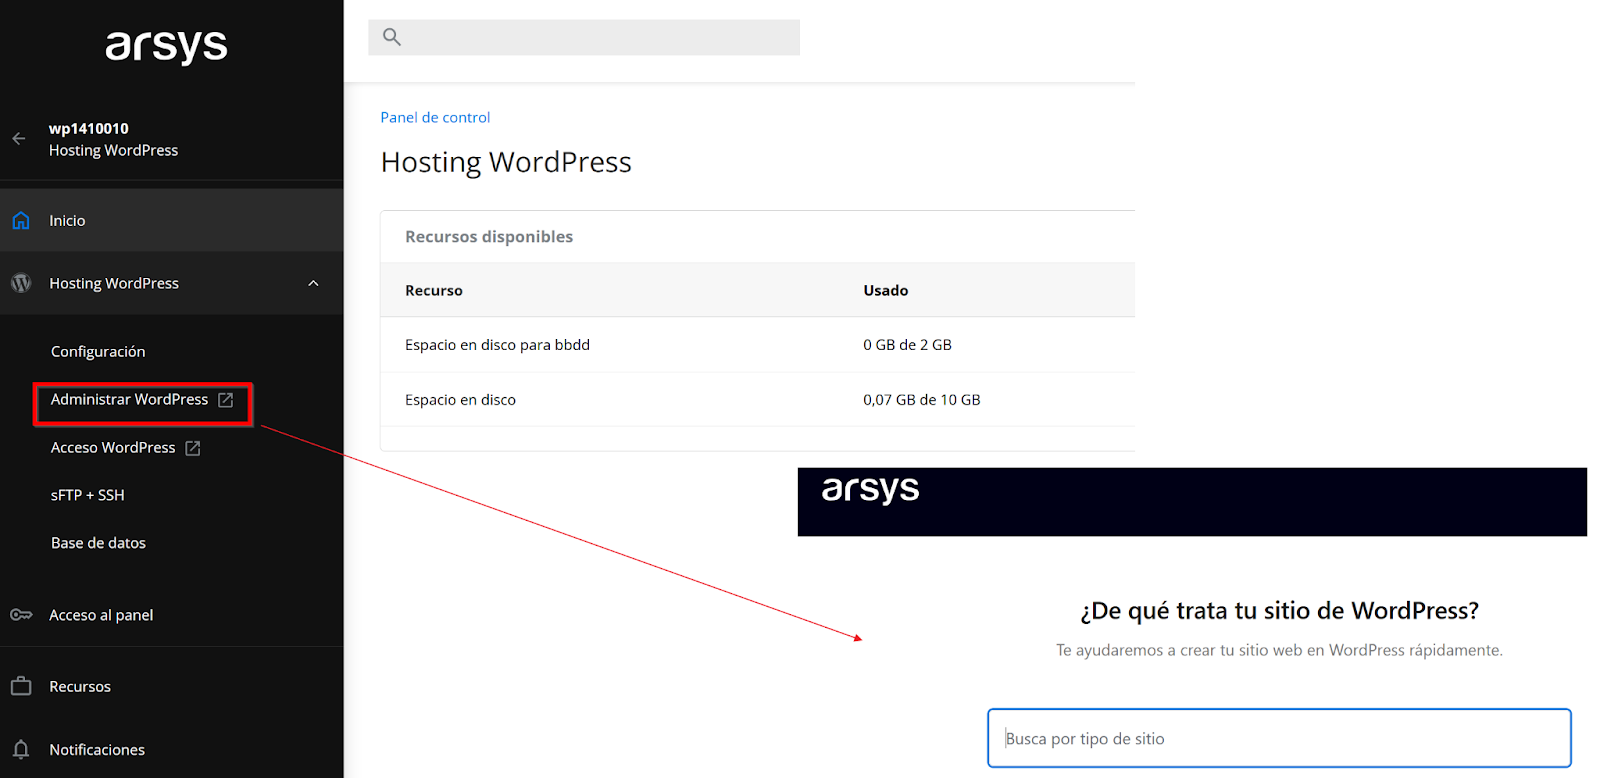Viewport: 1600px width, 778px height.
Task: Select the 'Espacio en disco' row label
Action: tap(460, 400)
